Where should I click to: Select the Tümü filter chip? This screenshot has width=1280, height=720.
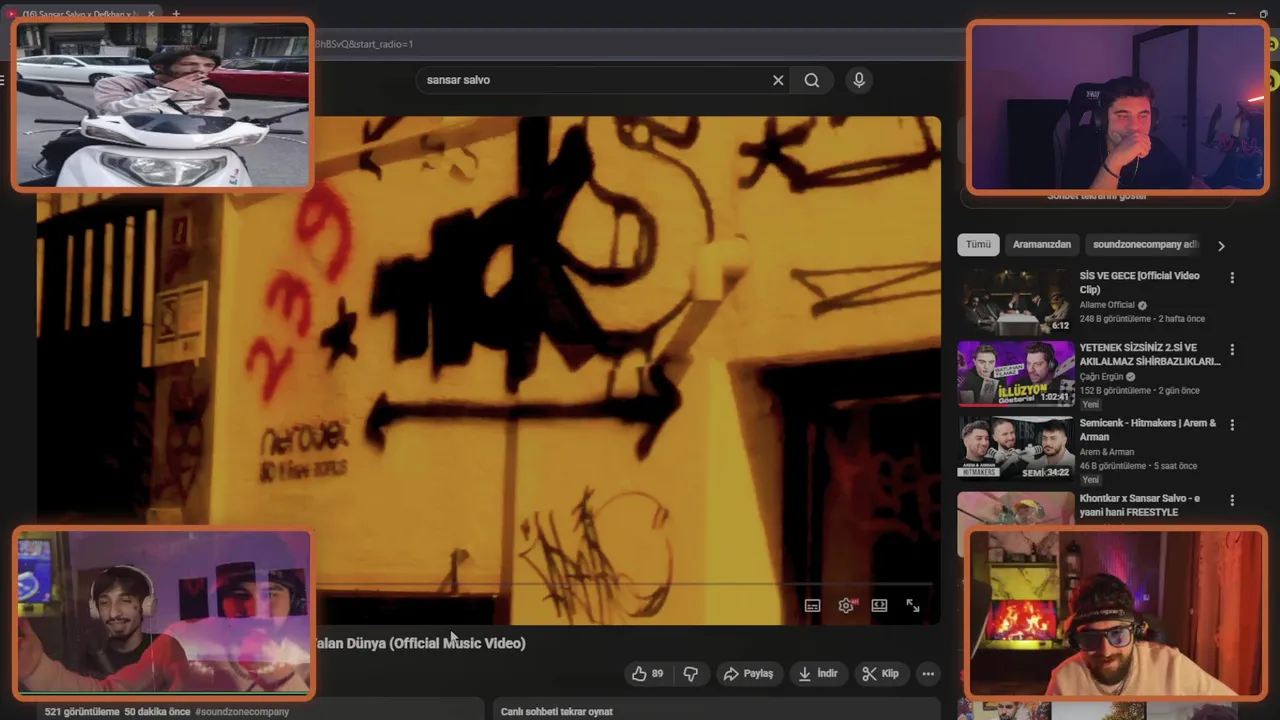tap(978, 245)
